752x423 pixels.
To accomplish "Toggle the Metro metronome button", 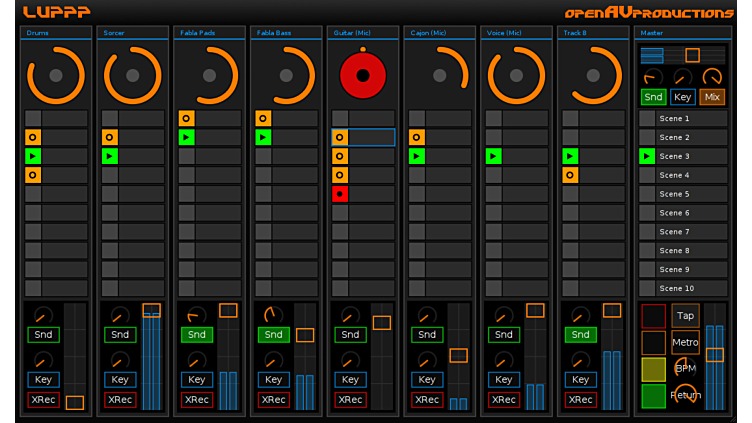I will click(685, 342).
